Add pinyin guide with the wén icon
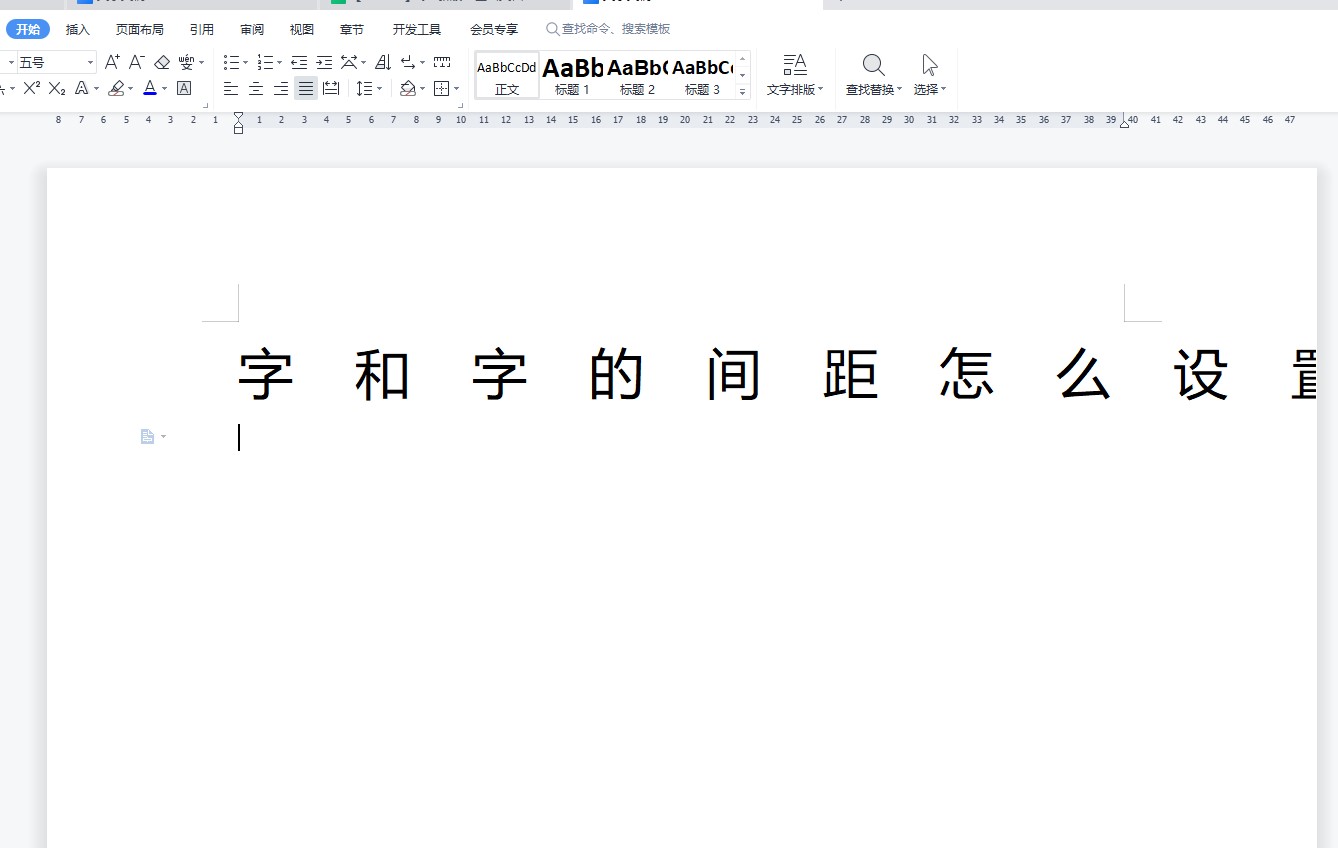The height and width of the screenshot is (848, 1338). [186, 62]
